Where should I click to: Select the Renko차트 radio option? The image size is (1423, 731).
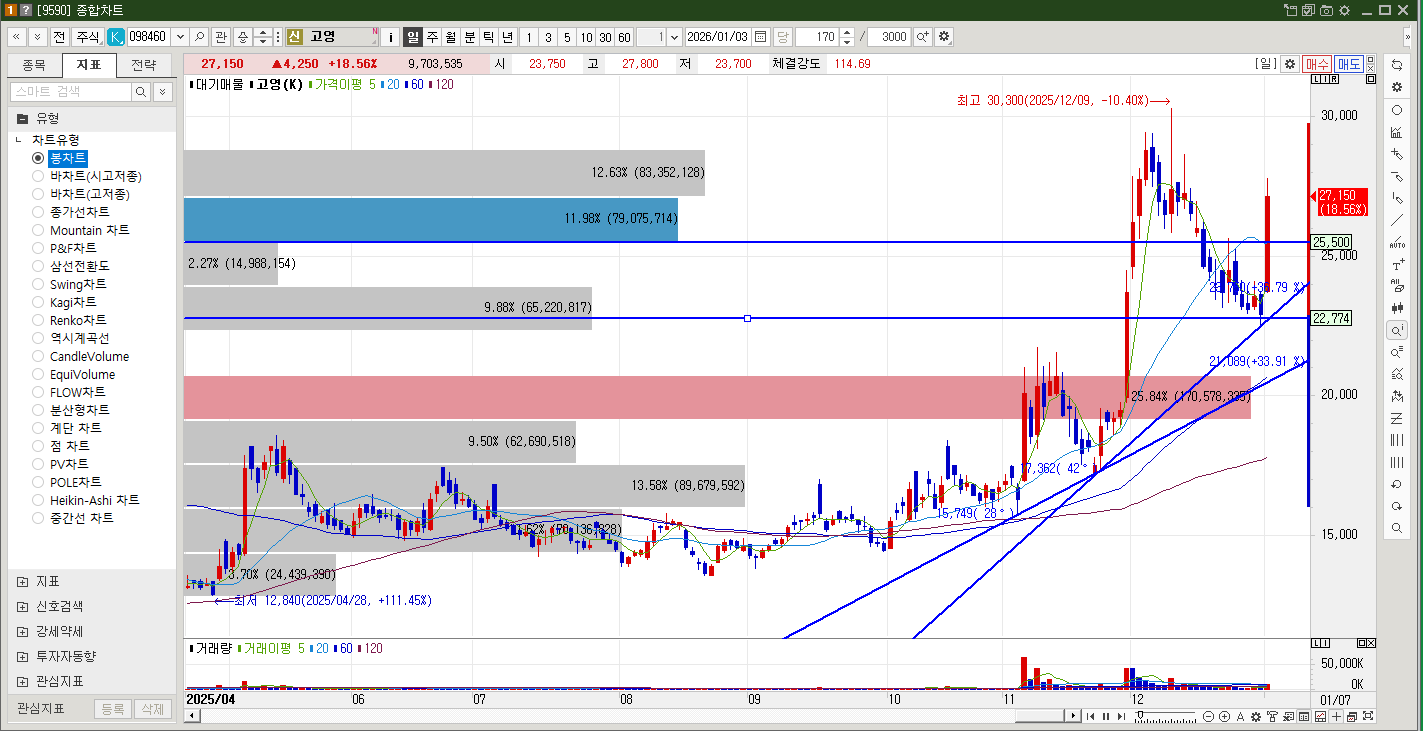[x=38, y=320]
